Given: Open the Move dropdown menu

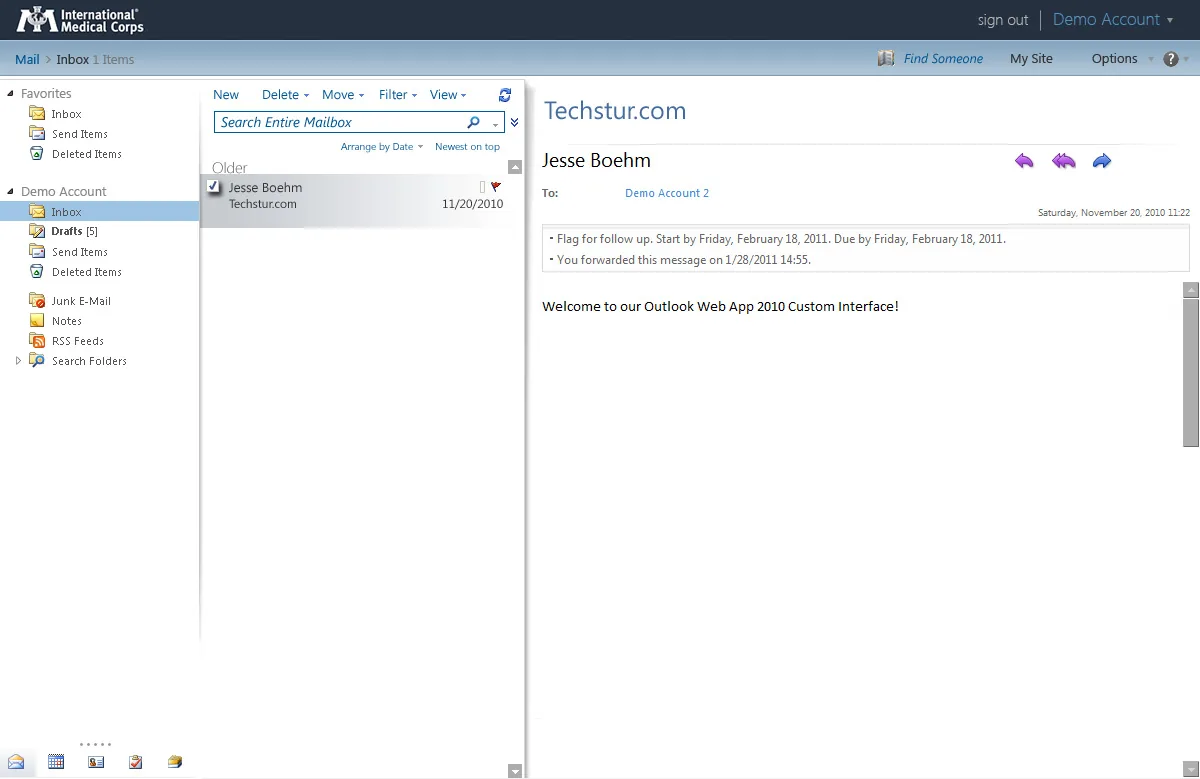Looking at the screenshot, I should coord(343,95).
